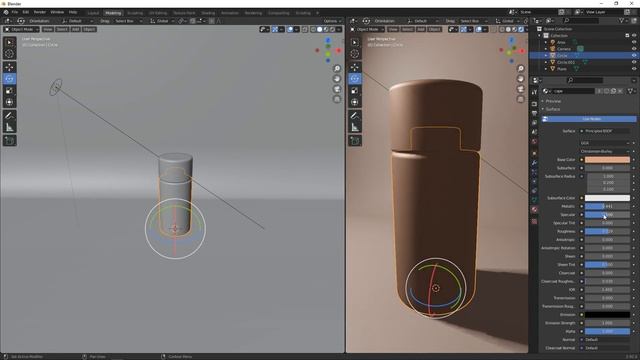Select the Transform tool in left viewport
The height and width of the screenshot is (360, 640).
point(9,102)
